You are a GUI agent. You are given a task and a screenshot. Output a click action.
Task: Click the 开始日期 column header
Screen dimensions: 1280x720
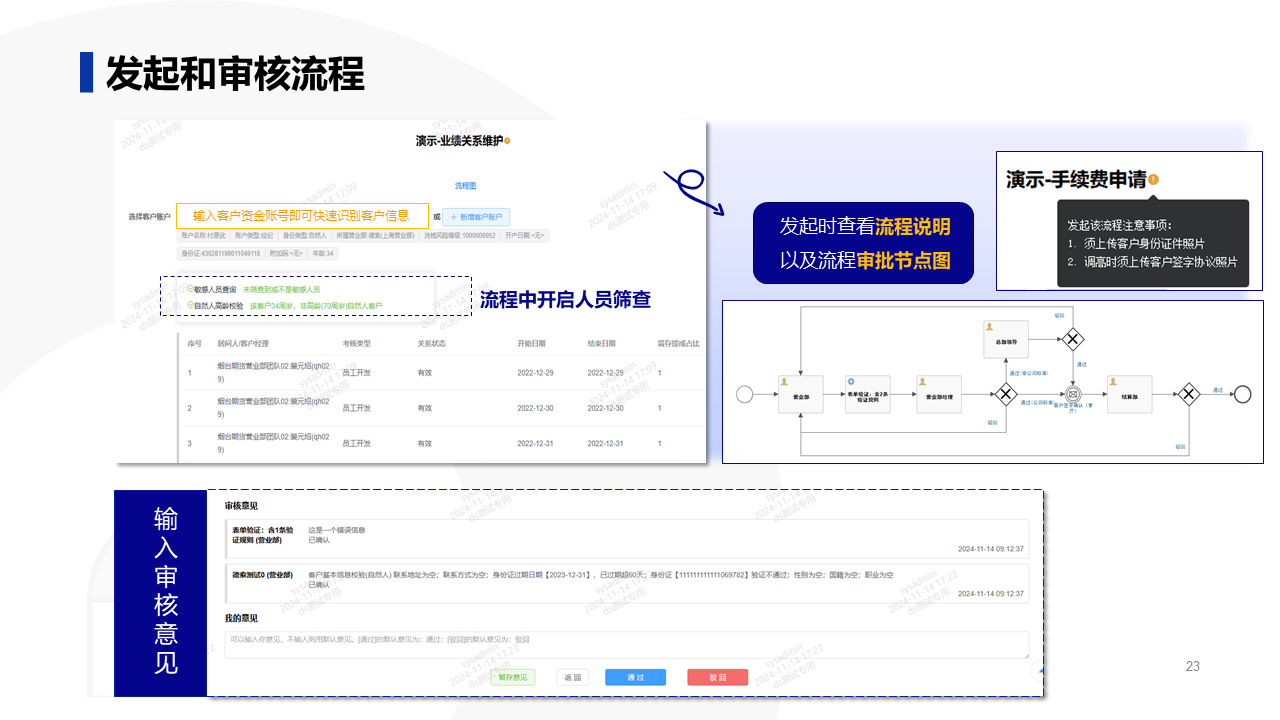(x=533, y=343)
